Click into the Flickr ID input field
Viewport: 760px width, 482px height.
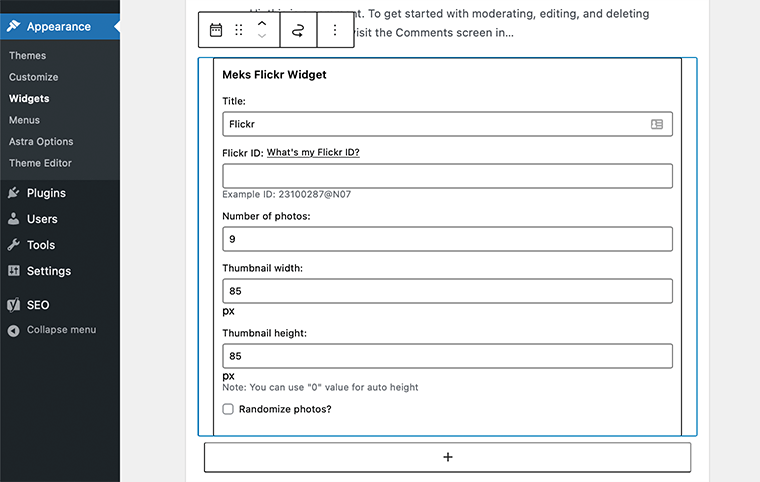tap(447, 176)
